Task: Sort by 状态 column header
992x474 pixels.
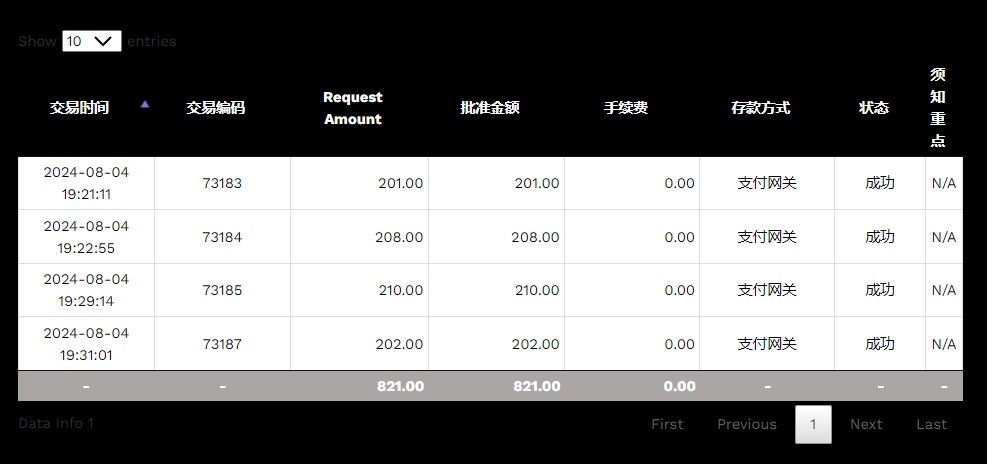Action: (x=873, y=108)
